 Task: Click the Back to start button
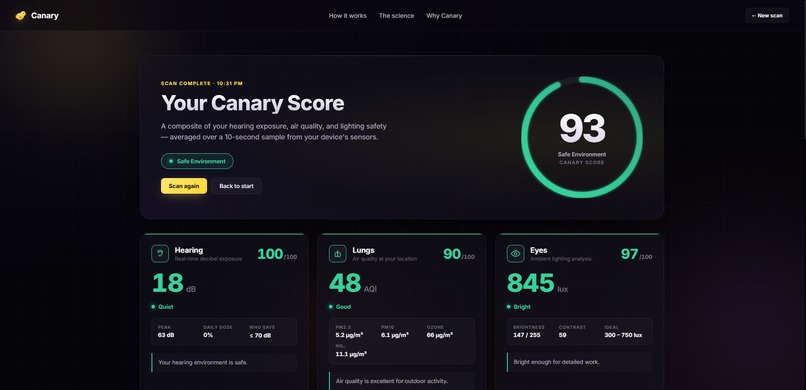click(236, 186)
